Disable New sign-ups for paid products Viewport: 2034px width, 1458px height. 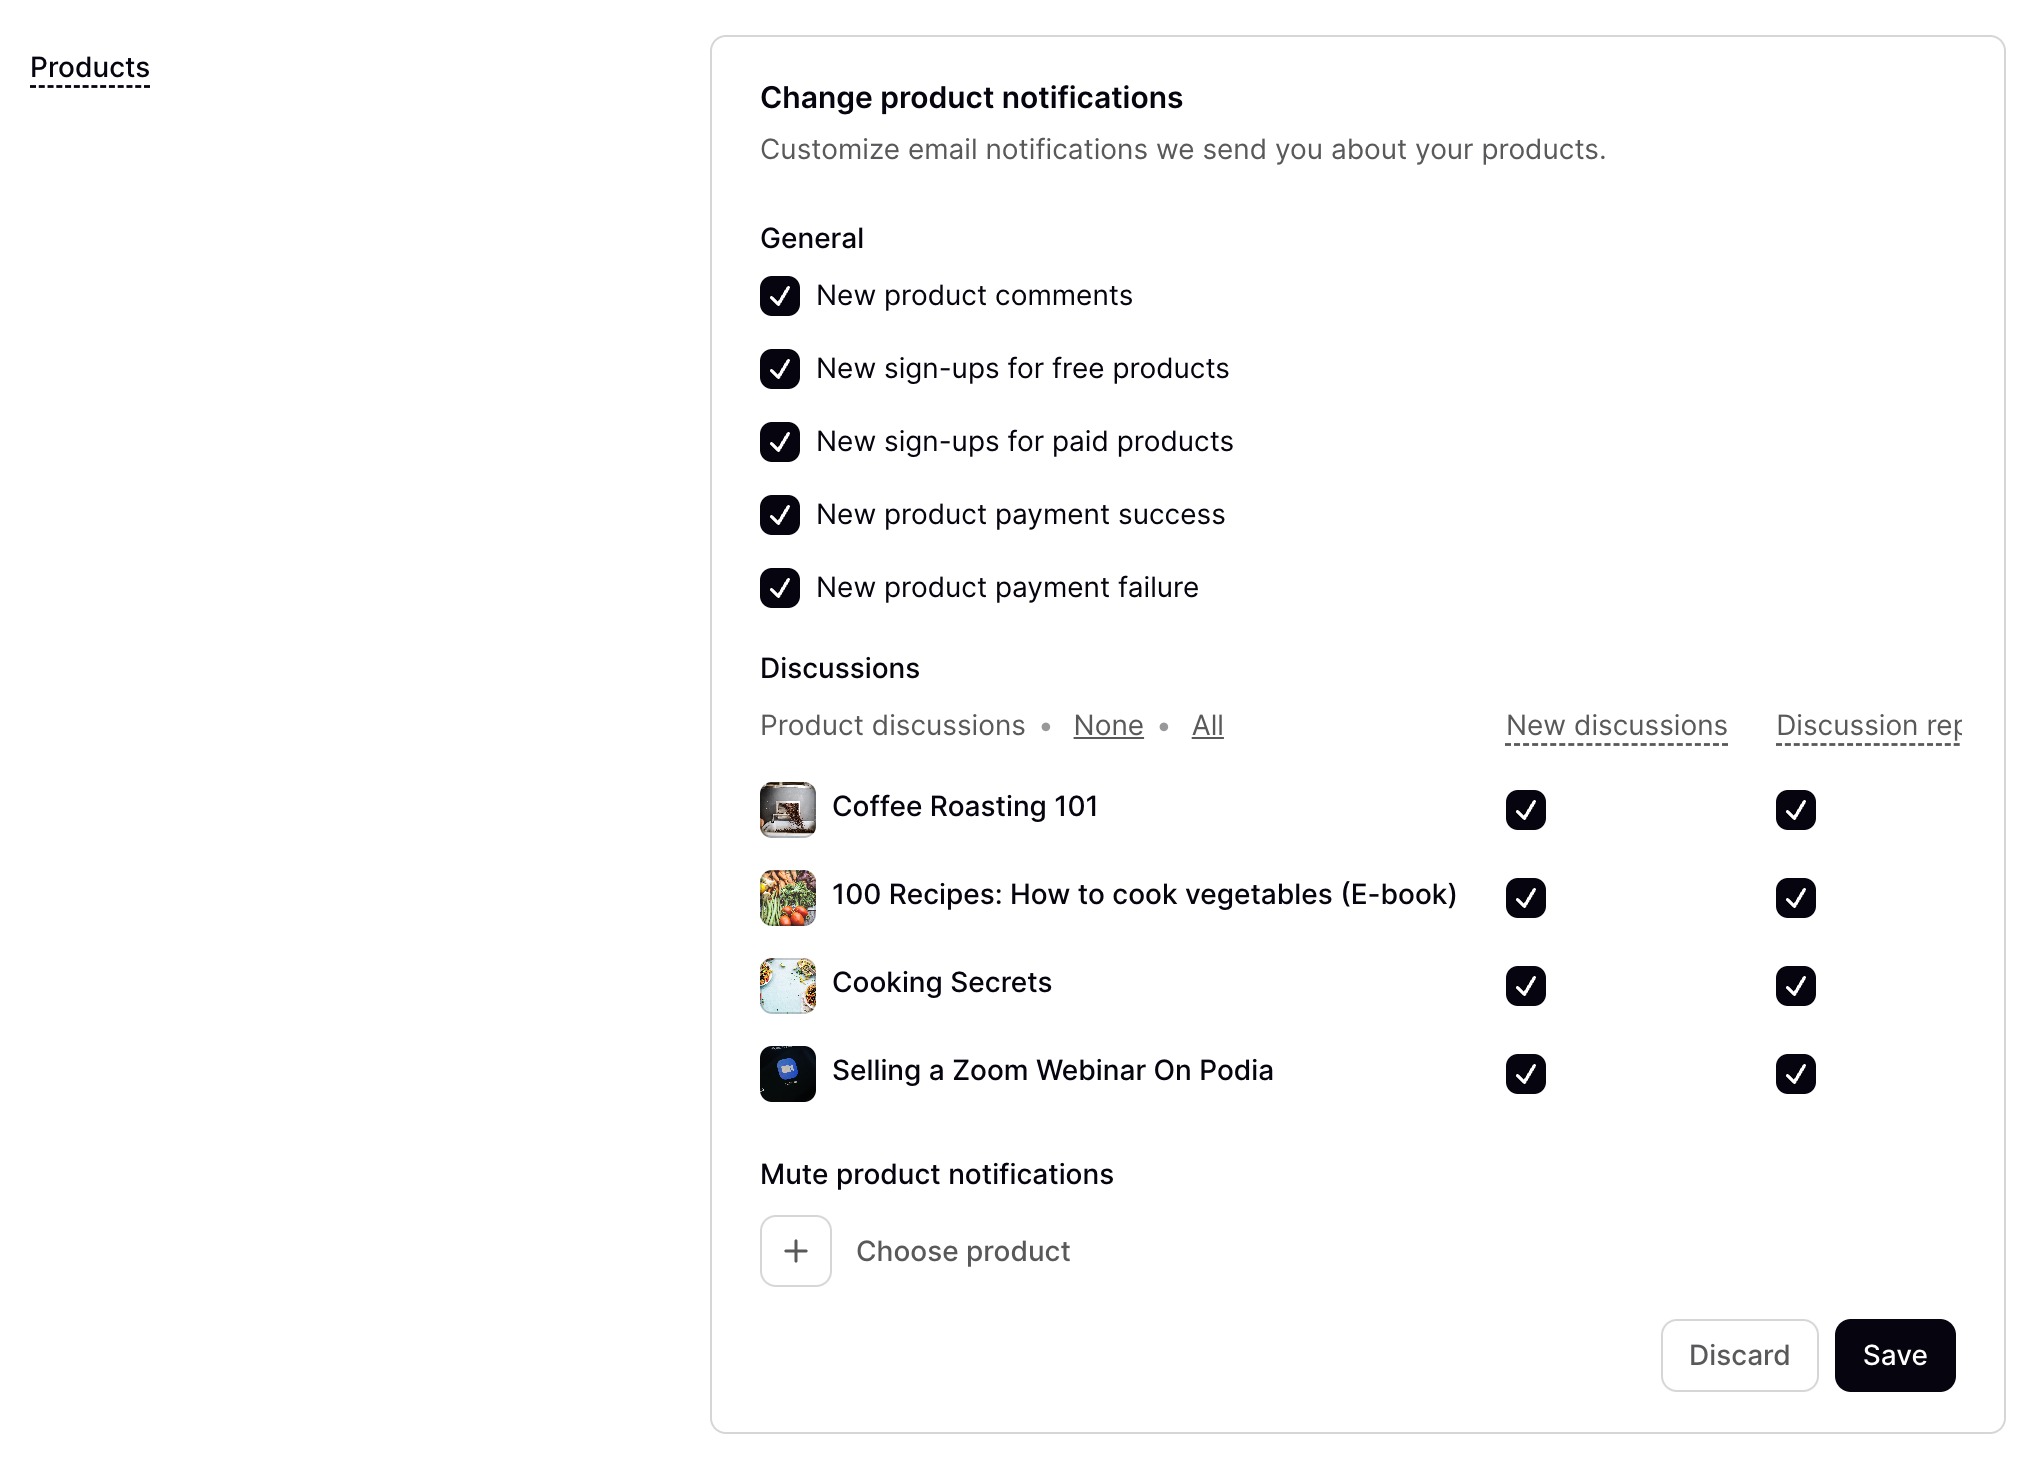(779, 442)
